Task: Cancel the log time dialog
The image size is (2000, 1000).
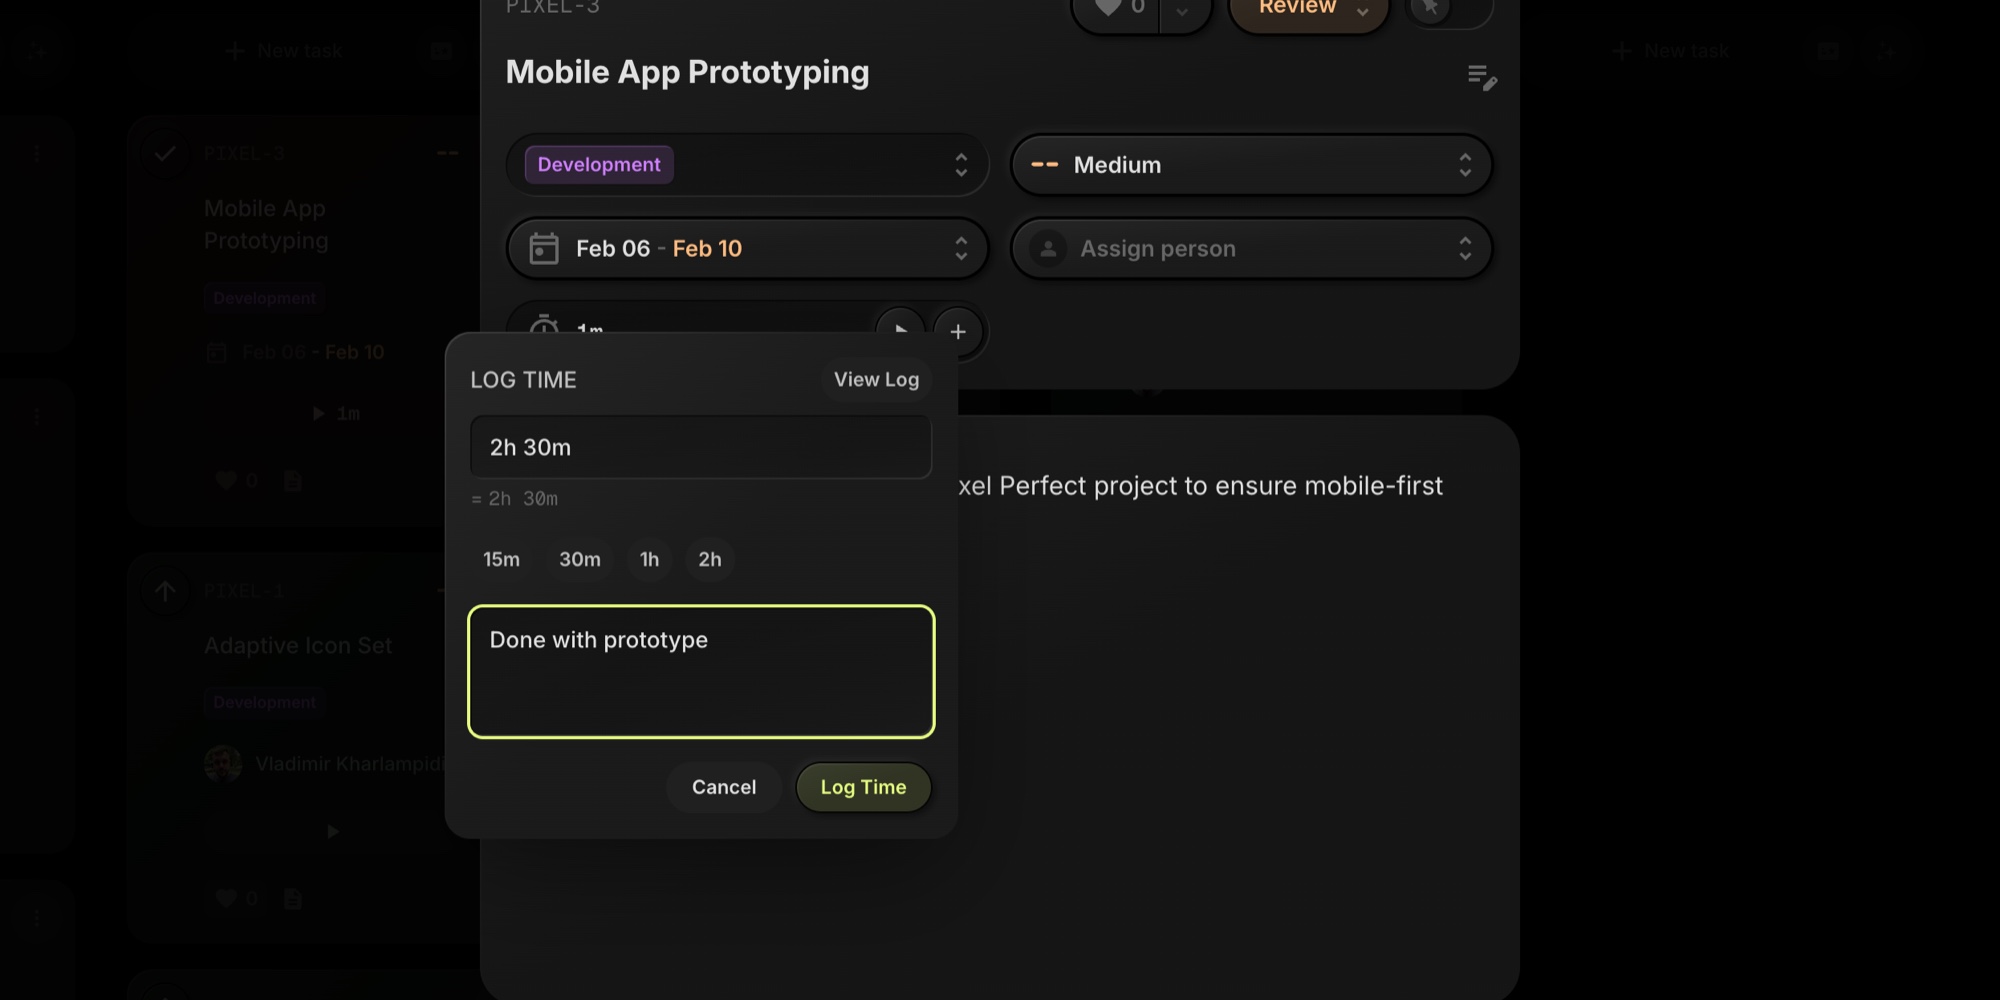Action: point(723,787)
